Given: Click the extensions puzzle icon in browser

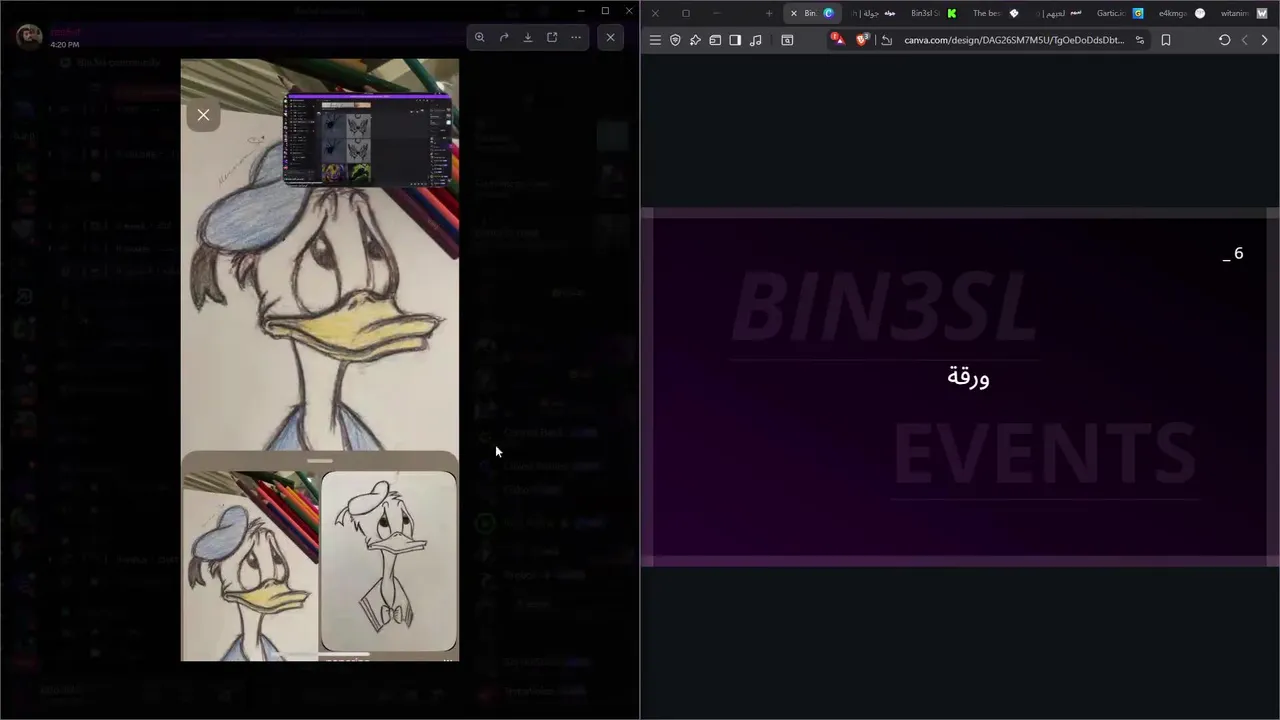Looking at the screenshot, I should (x=695, y=40).
